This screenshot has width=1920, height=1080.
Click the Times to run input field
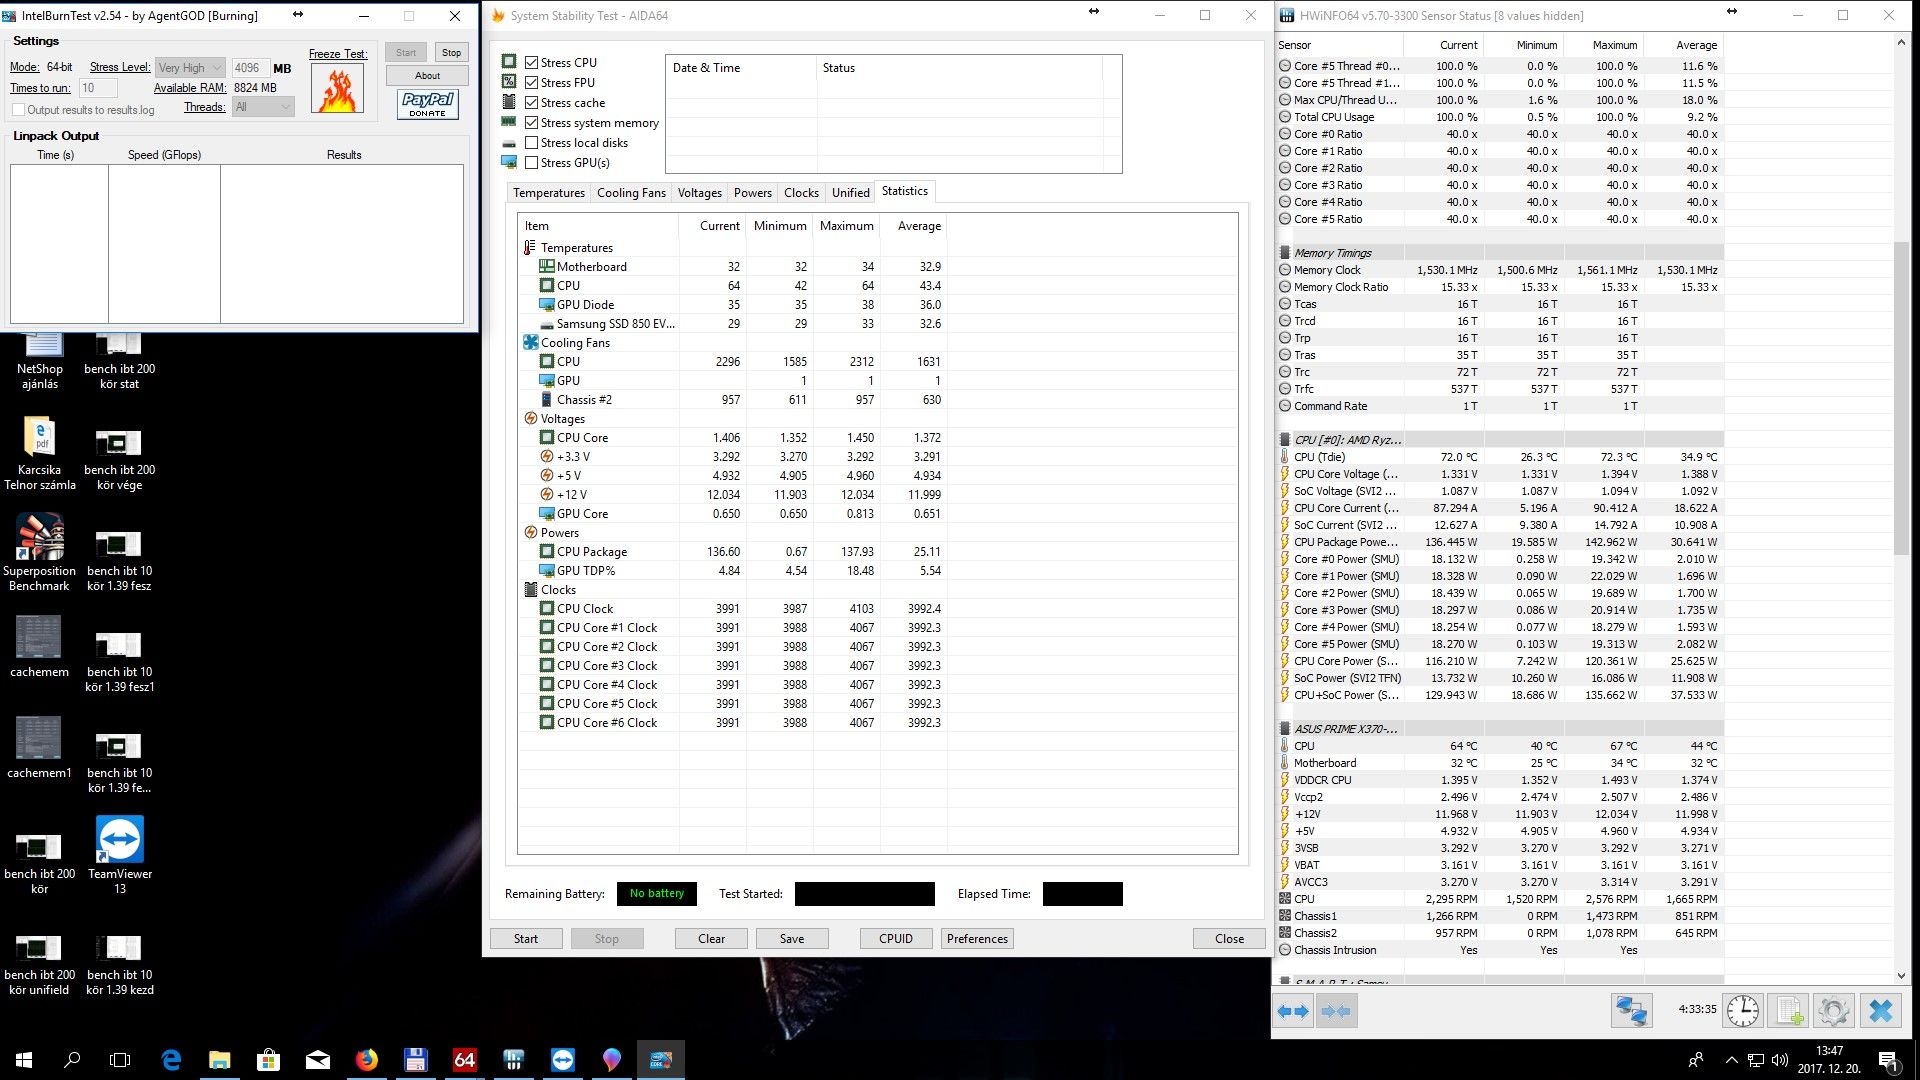98,88
